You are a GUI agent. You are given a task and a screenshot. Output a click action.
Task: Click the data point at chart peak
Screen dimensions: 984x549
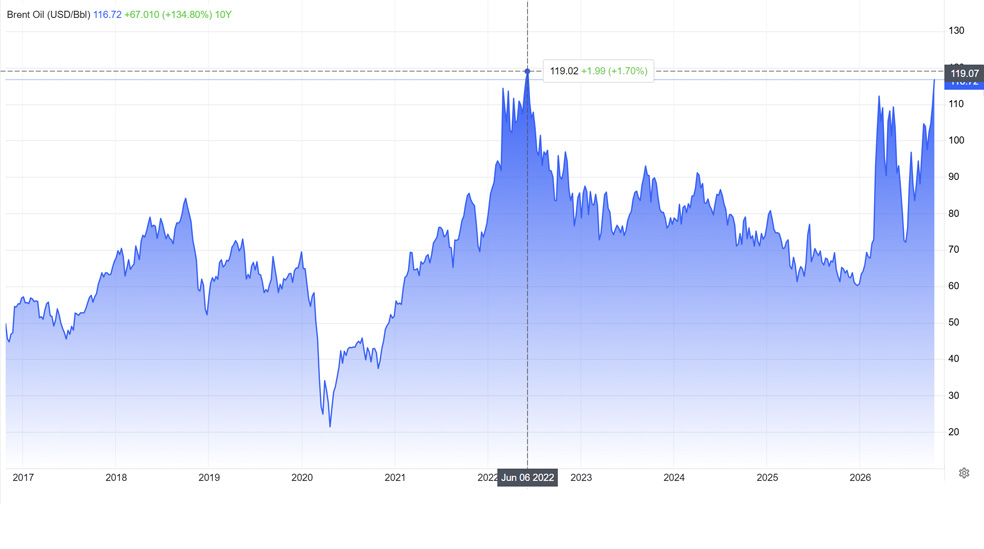pos(527,72)
